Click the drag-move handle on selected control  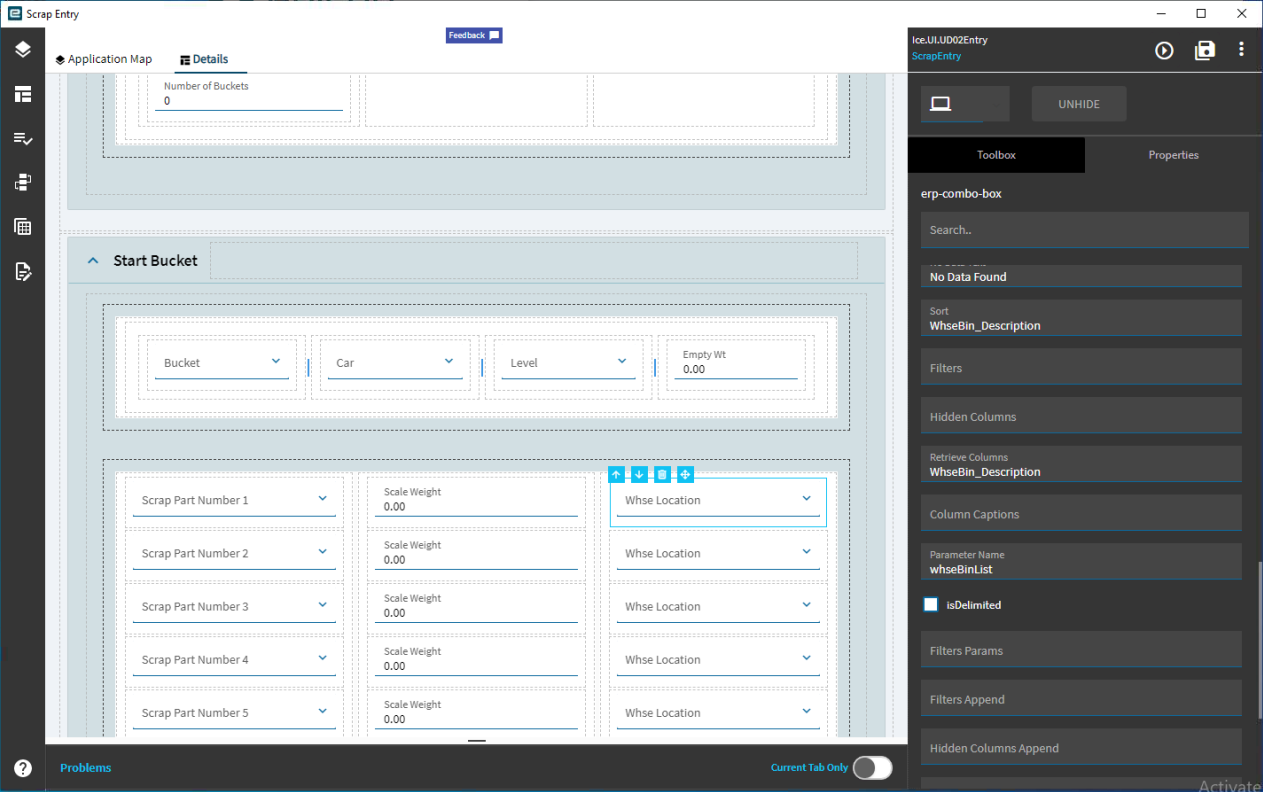685,474
